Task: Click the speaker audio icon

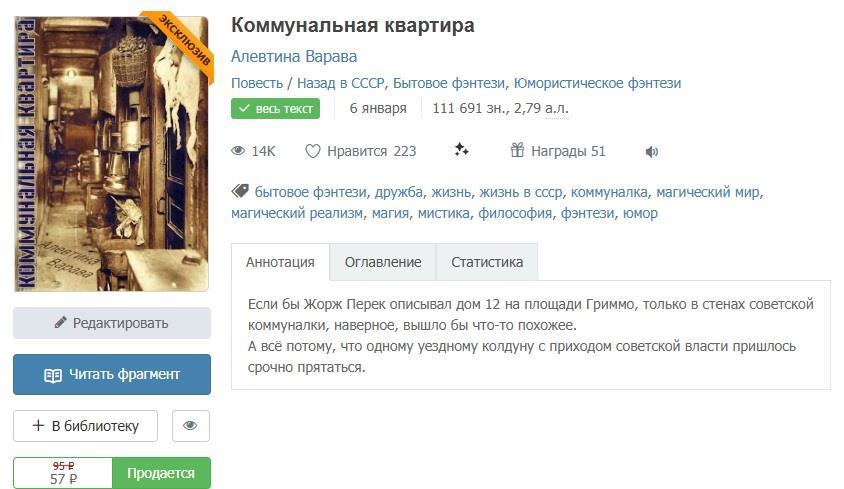Action: [652, 152]
